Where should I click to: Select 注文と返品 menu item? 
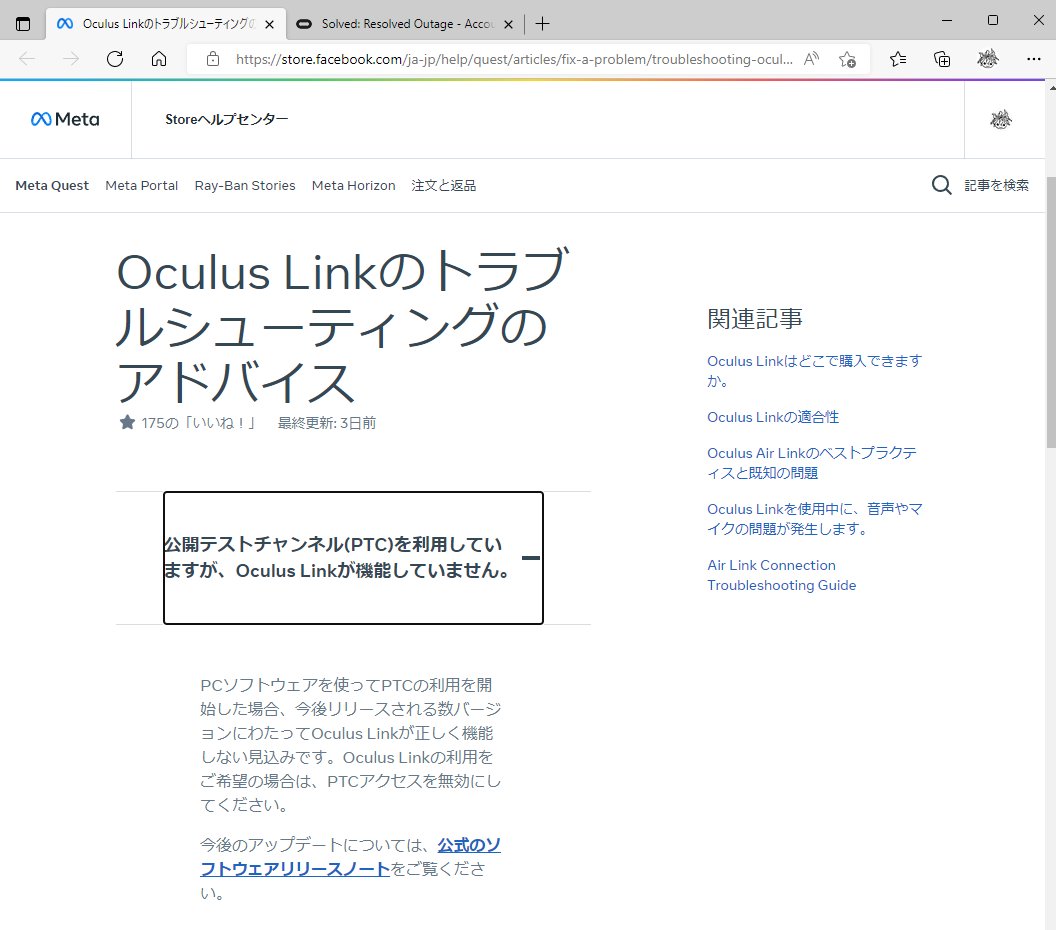coord(444,185)
